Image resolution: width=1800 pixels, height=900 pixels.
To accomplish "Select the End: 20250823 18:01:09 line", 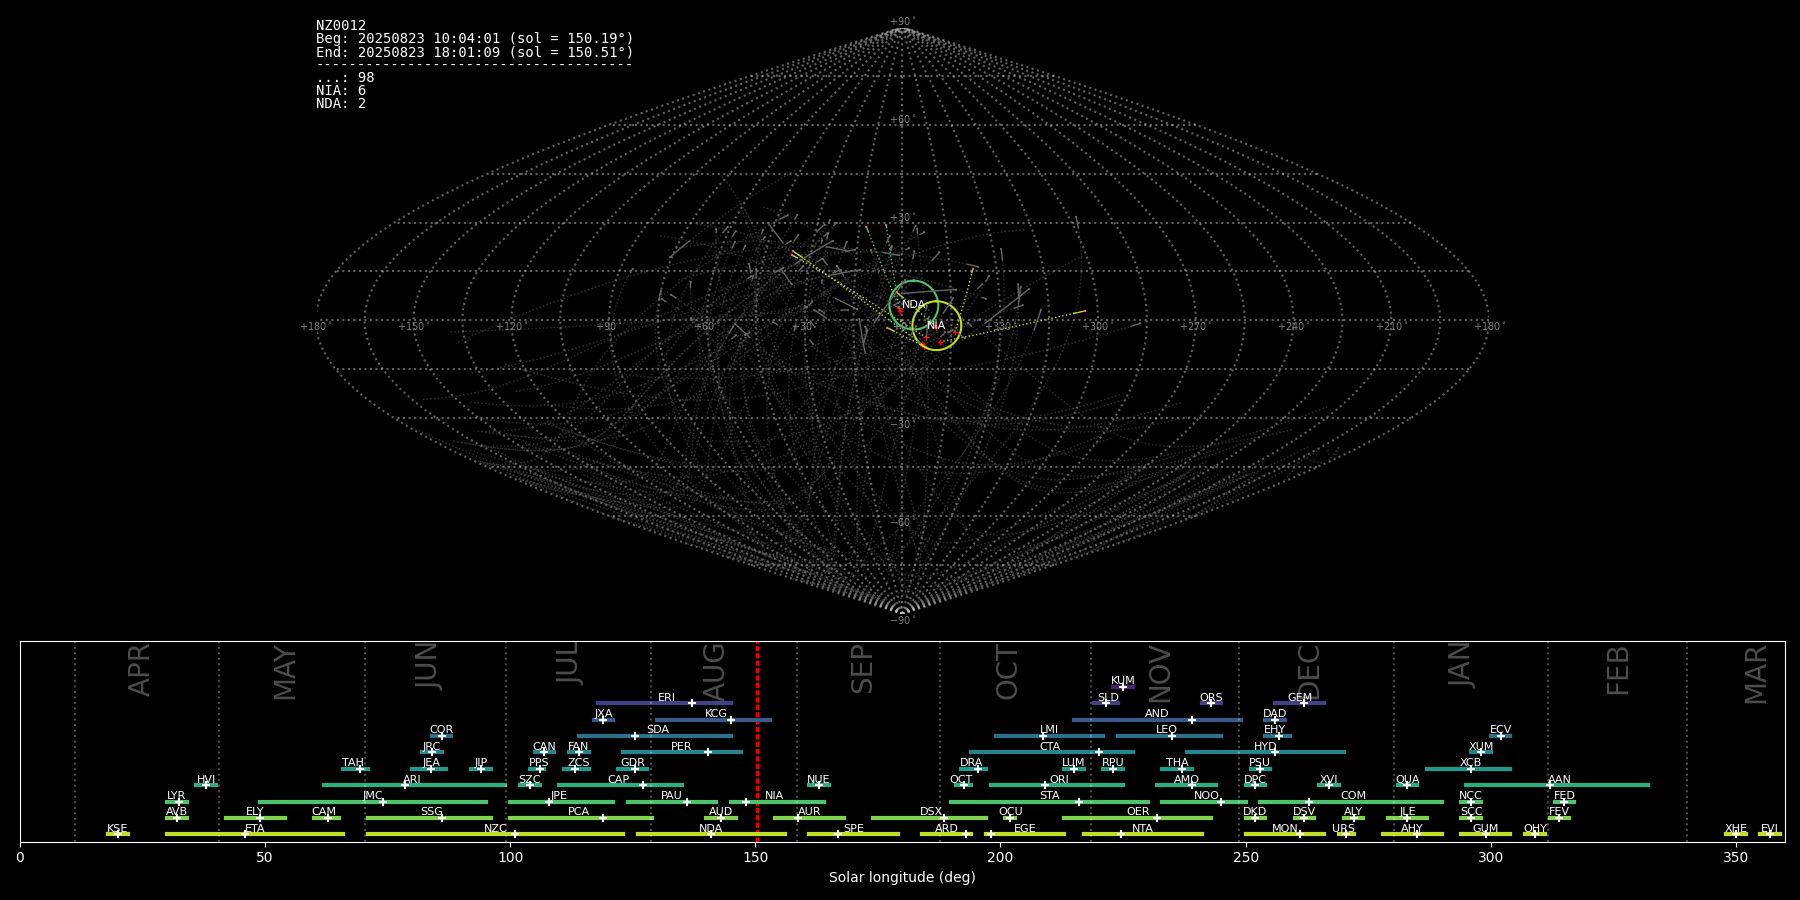I will click(475, 52).
